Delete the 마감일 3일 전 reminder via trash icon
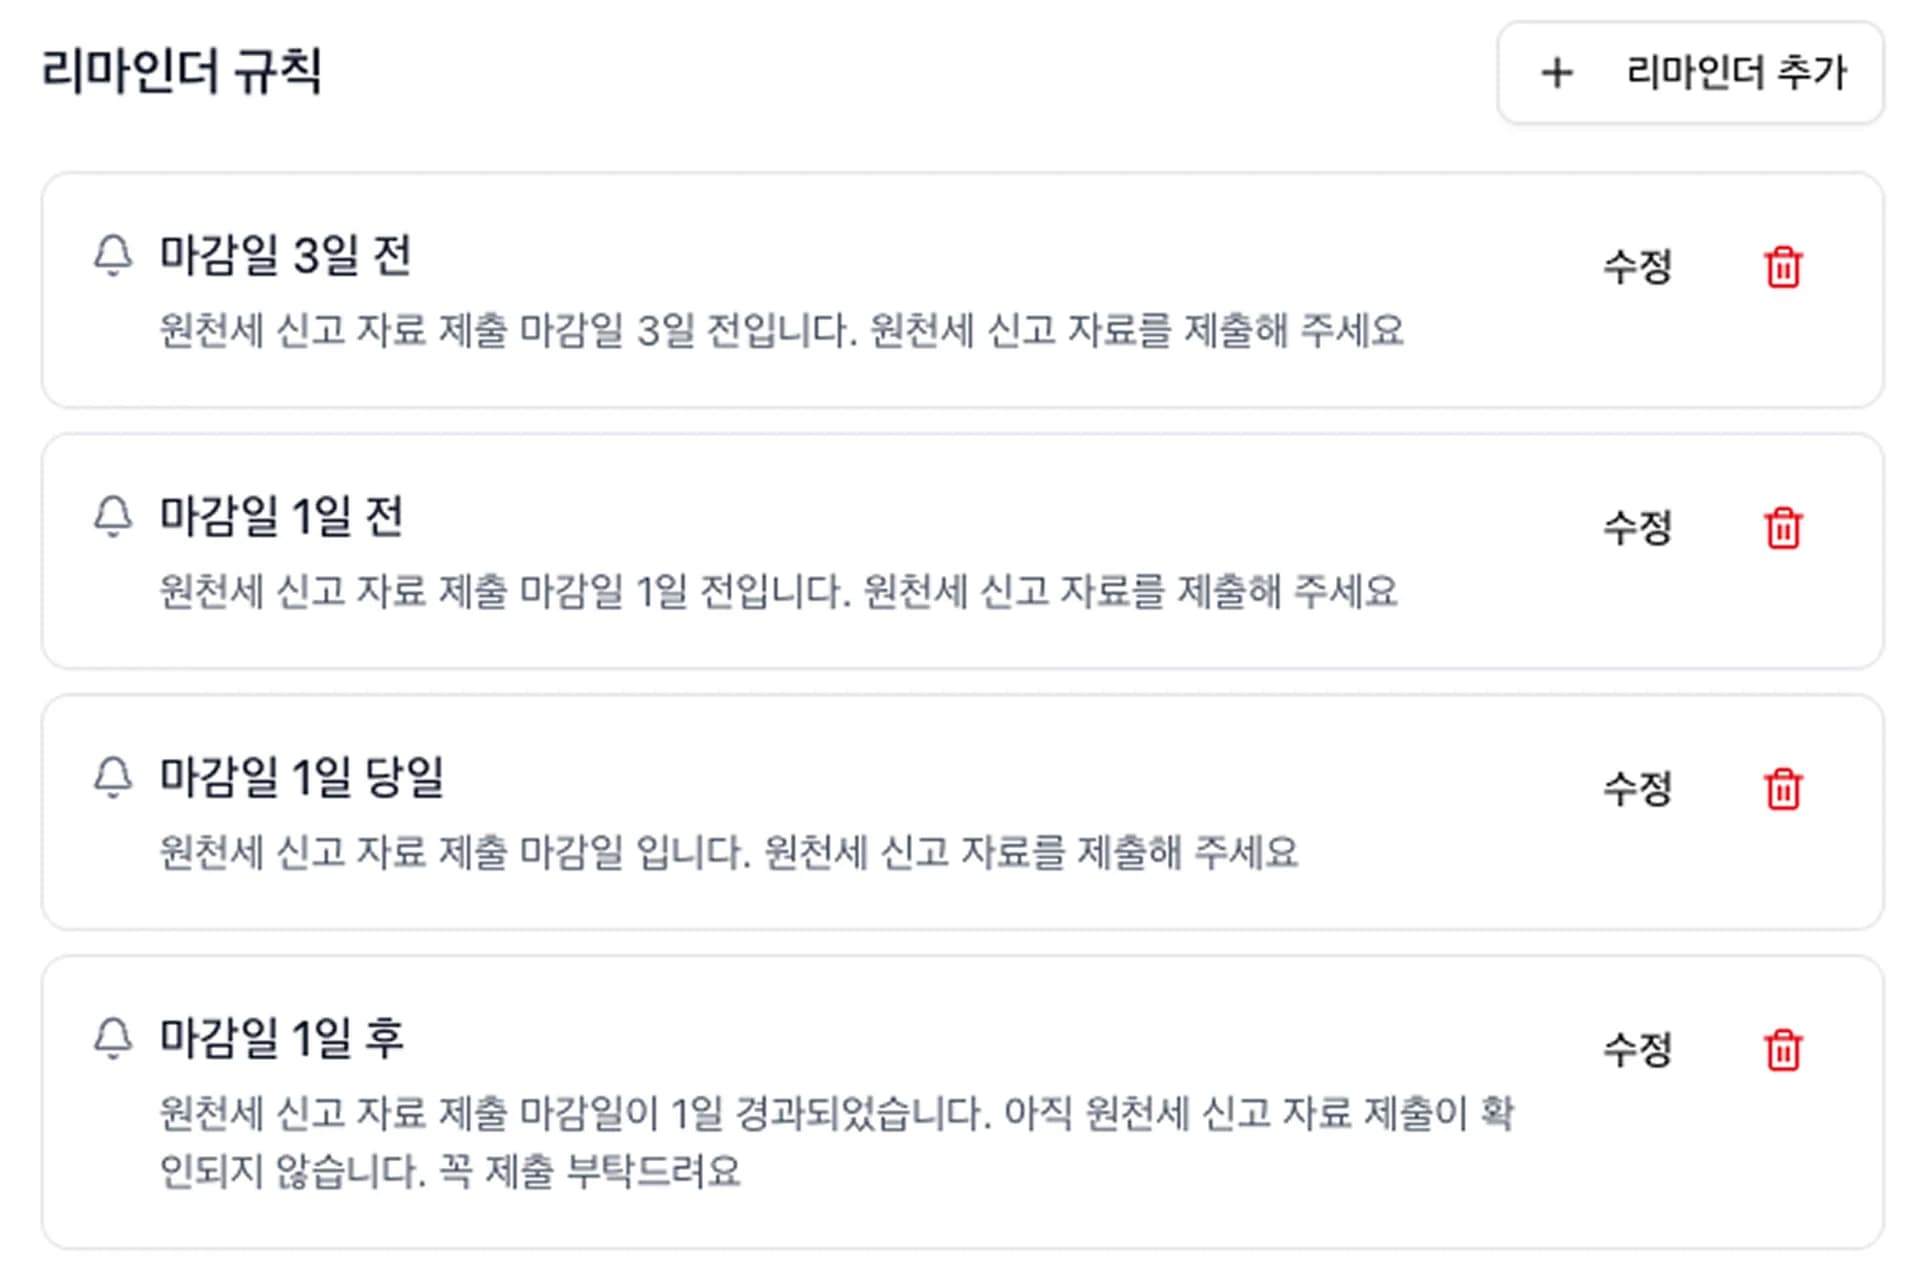Image resolution: width=1920 pixels, height=1285 pixels. 1782,266
